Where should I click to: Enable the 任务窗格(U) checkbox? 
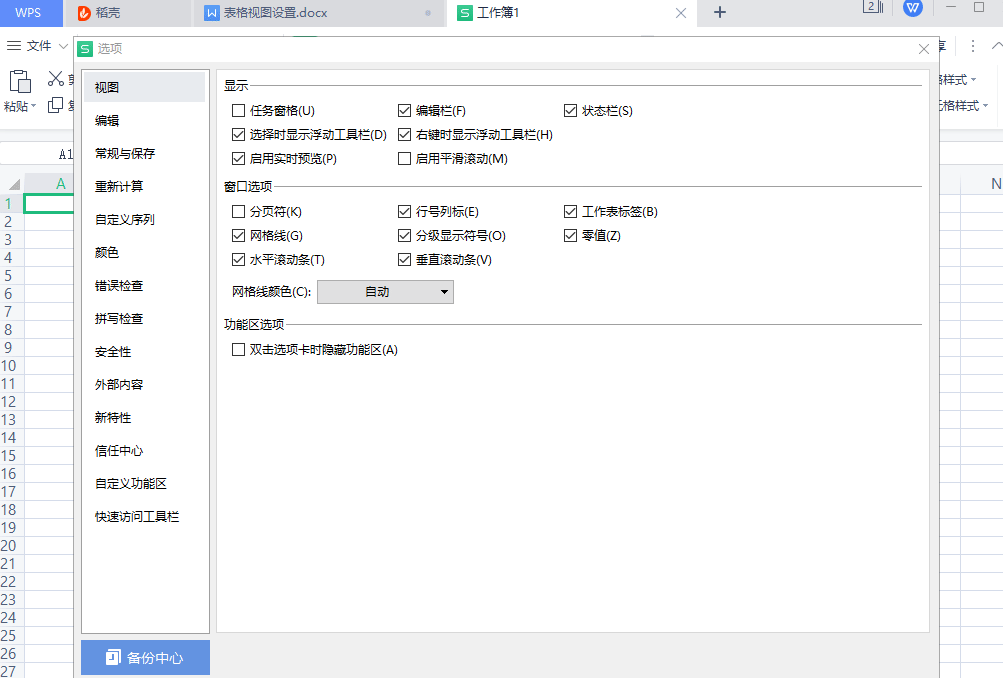pos(239,111)
